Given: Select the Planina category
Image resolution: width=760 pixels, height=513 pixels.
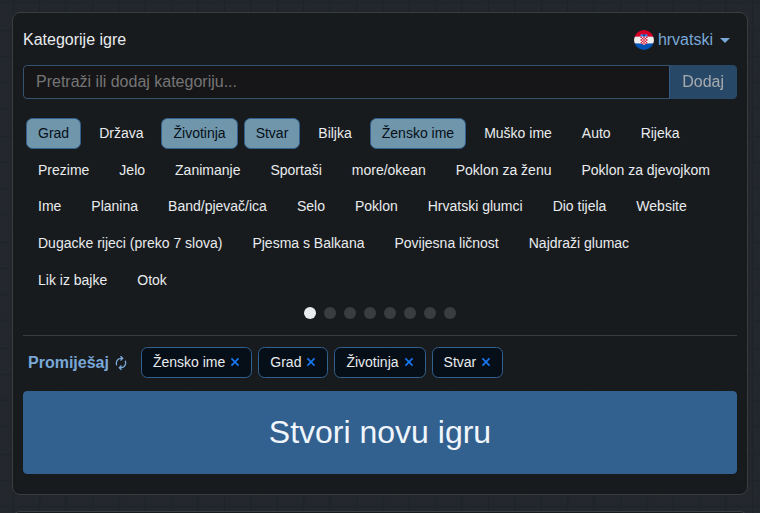Looking at the screenshot, I should point(114,207).
